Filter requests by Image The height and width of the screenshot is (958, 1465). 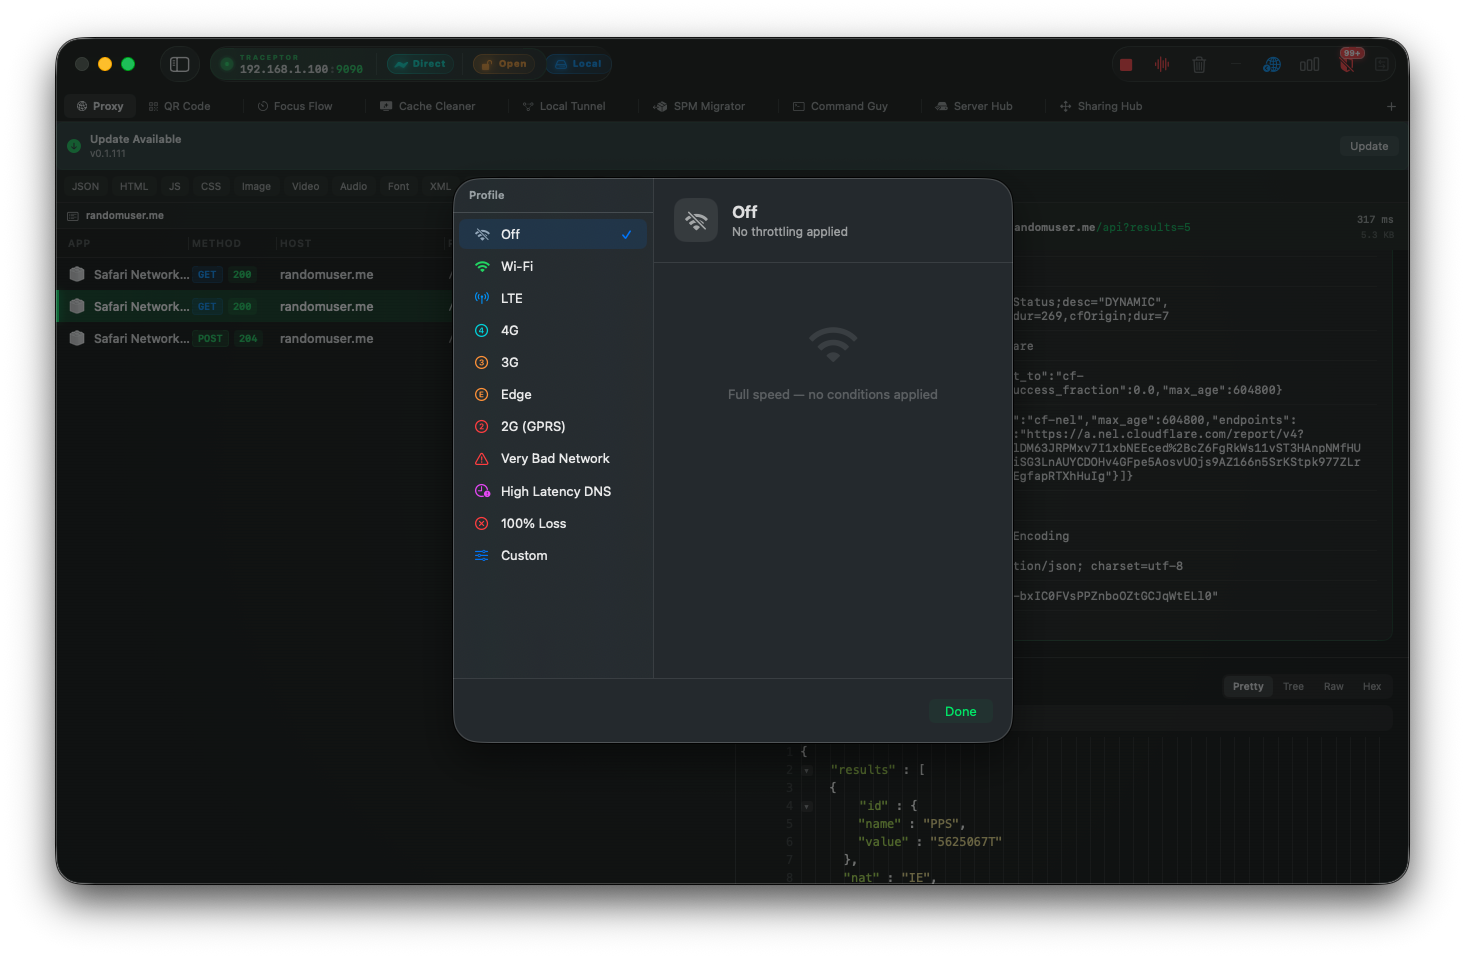pyautogui.click(x=256, y=186)
